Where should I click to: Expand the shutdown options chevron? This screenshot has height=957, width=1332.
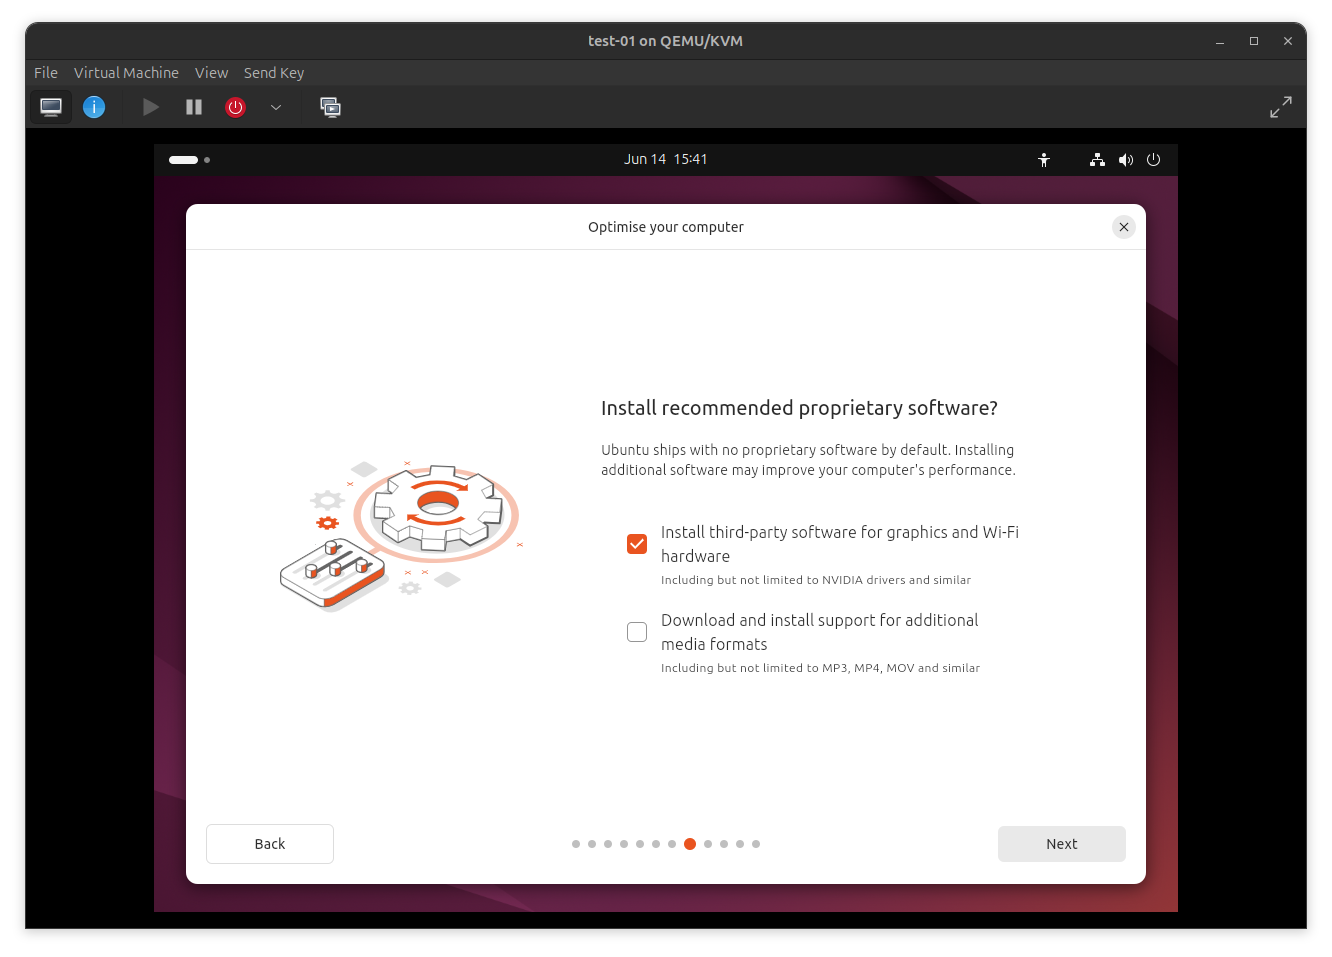point(276,107)
